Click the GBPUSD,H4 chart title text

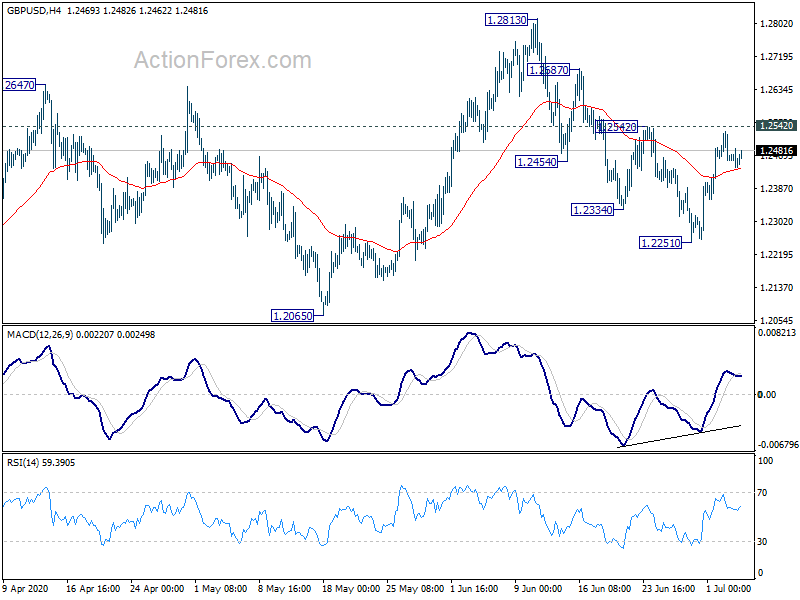tap(34, 10)
